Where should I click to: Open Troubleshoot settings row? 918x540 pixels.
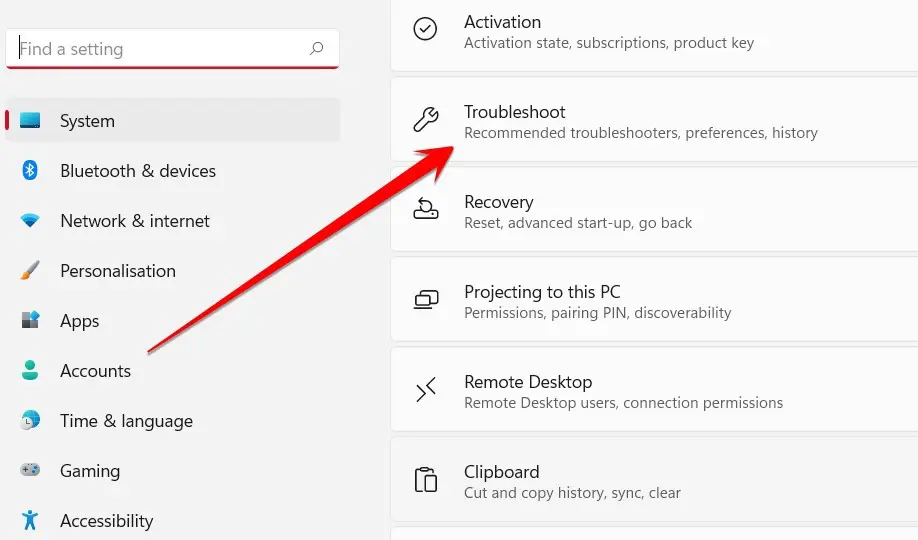(x=655, y=119)
